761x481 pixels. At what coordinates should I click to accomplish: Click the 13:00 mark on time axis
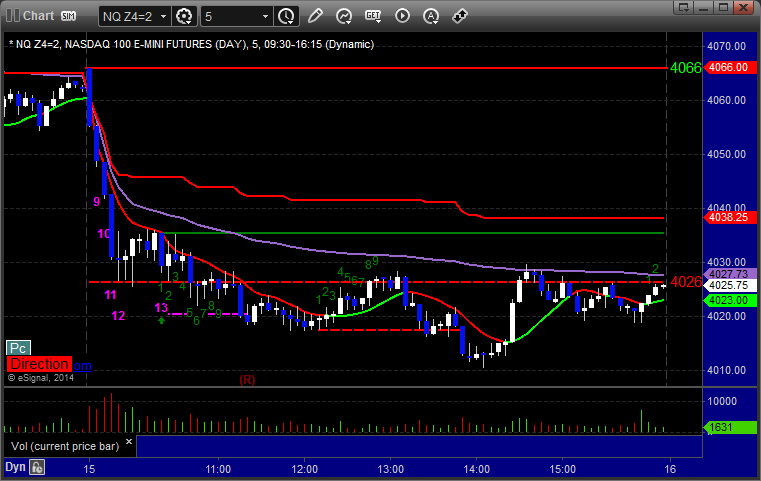[390, 469]
